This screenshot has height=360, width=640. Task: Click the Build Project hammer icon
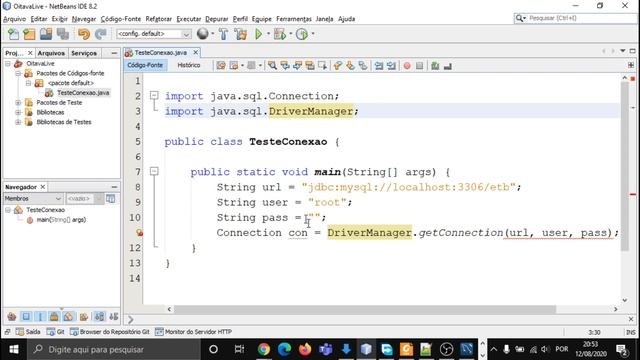[223, 34]
